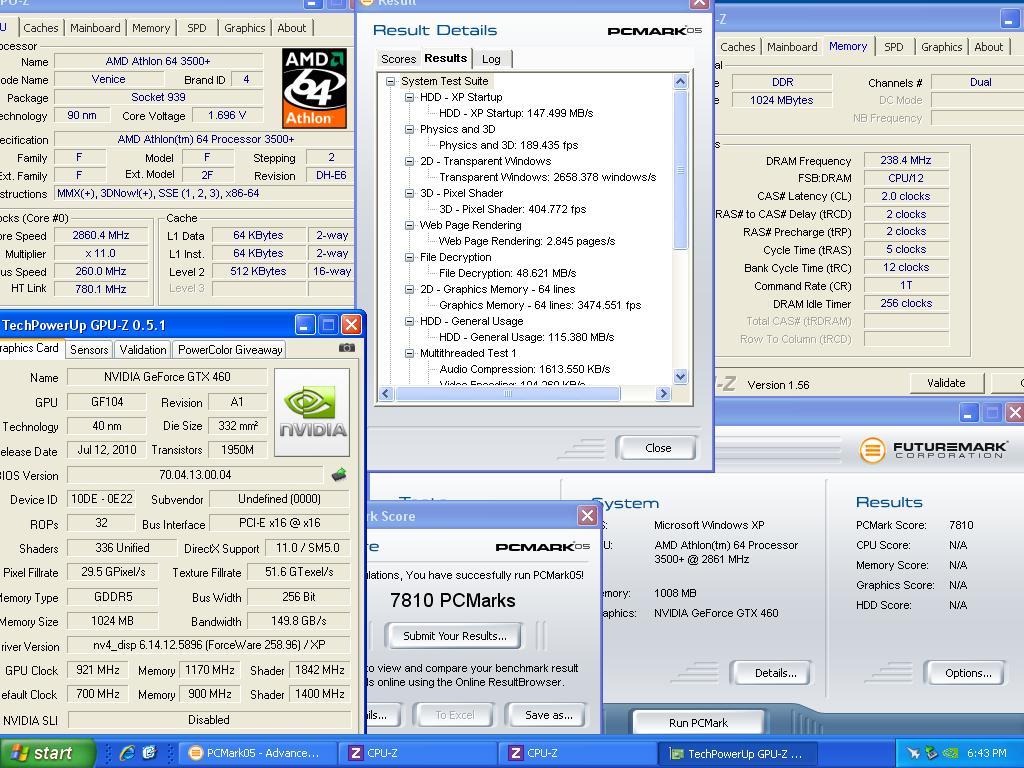Click the first CPU-Z taskbar button
Screen dimensions: 1024x768
point(418,753)
